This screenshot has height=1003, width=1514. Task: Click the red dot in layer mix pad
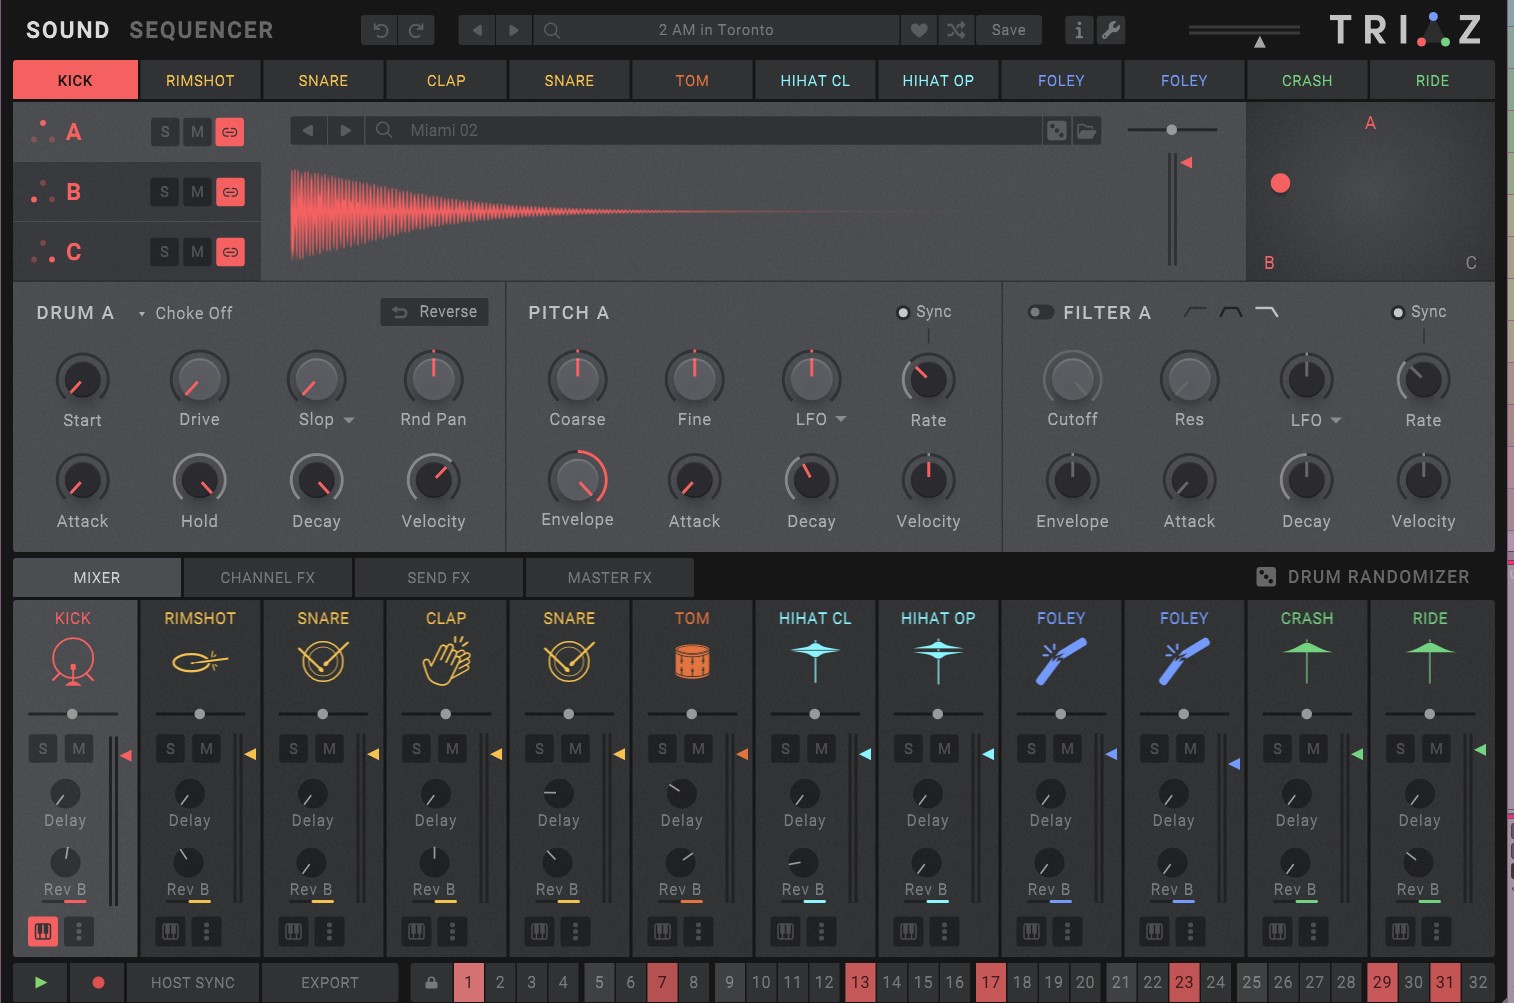1280,183
